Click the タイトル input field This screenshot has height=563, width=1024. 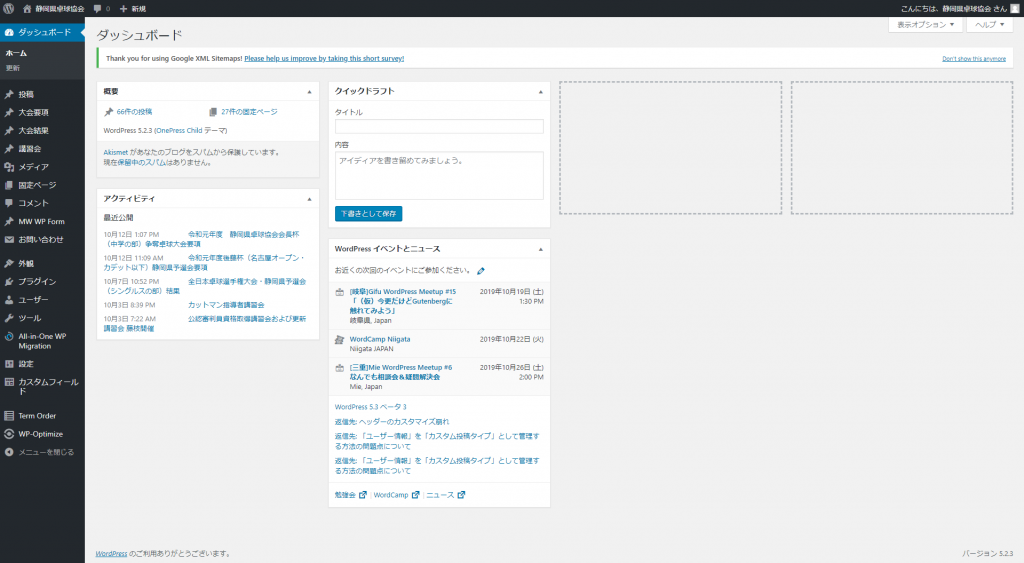click(439, 127)
